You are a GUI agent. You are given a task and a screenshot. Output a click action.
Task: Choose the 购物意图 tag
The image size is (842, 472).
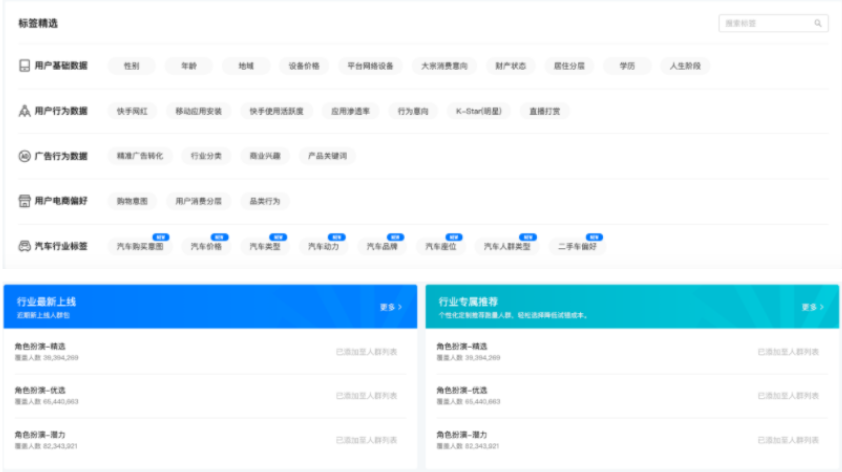132,201
